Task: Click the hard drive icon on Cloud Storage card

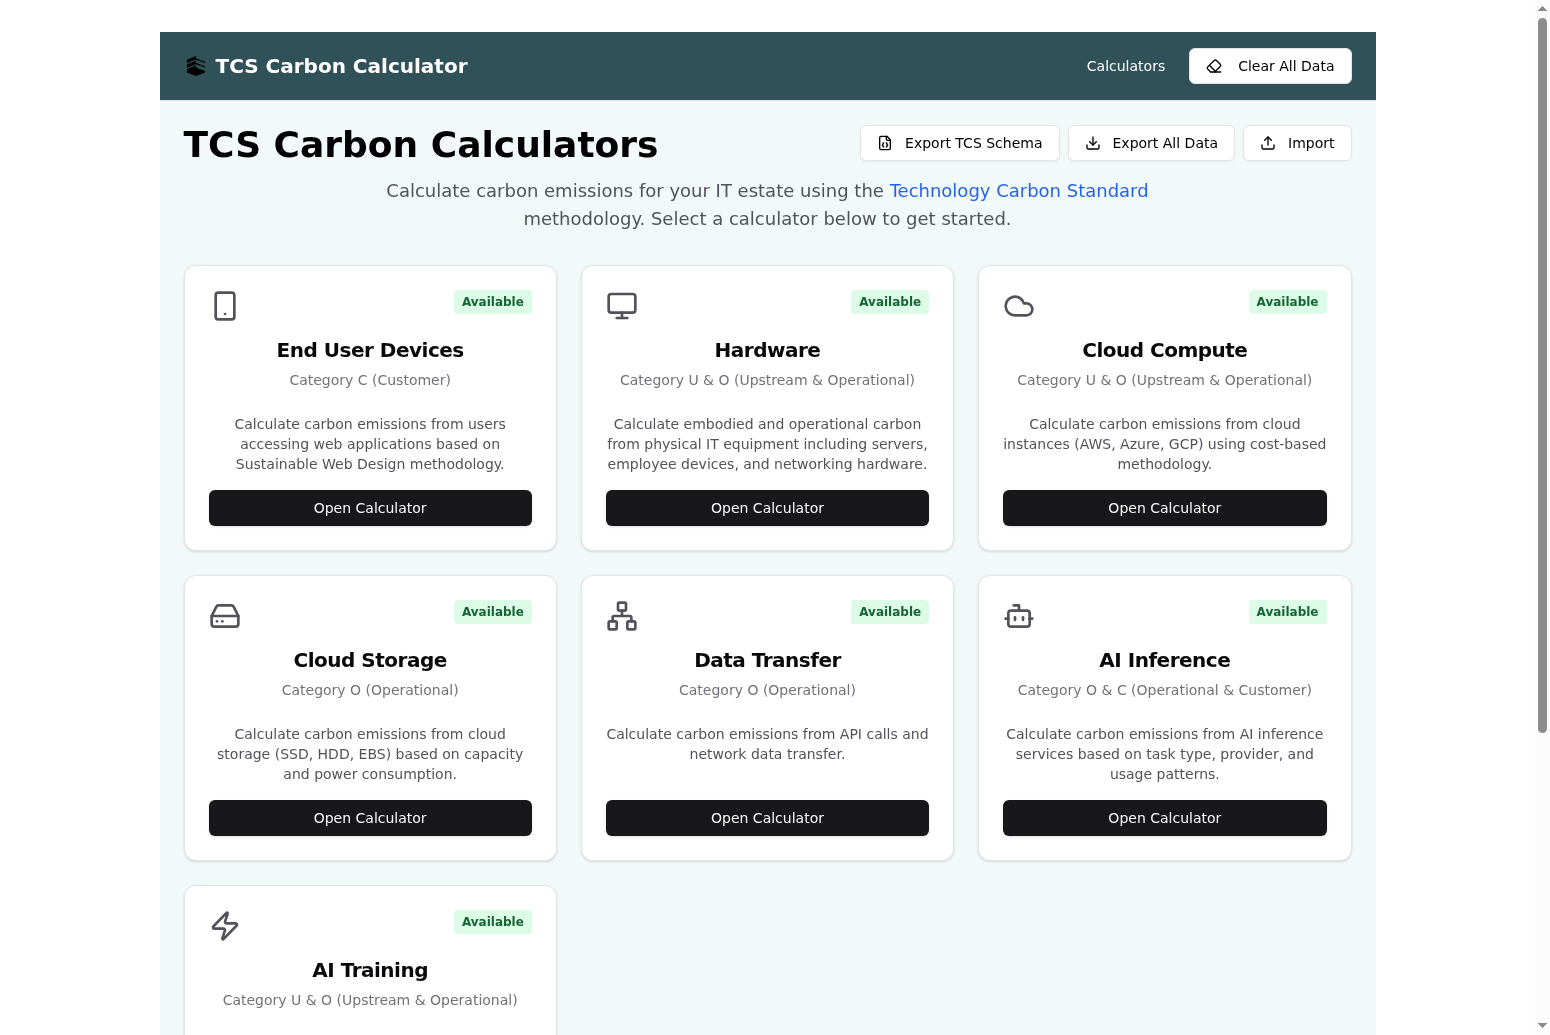Action: (224, 616)
